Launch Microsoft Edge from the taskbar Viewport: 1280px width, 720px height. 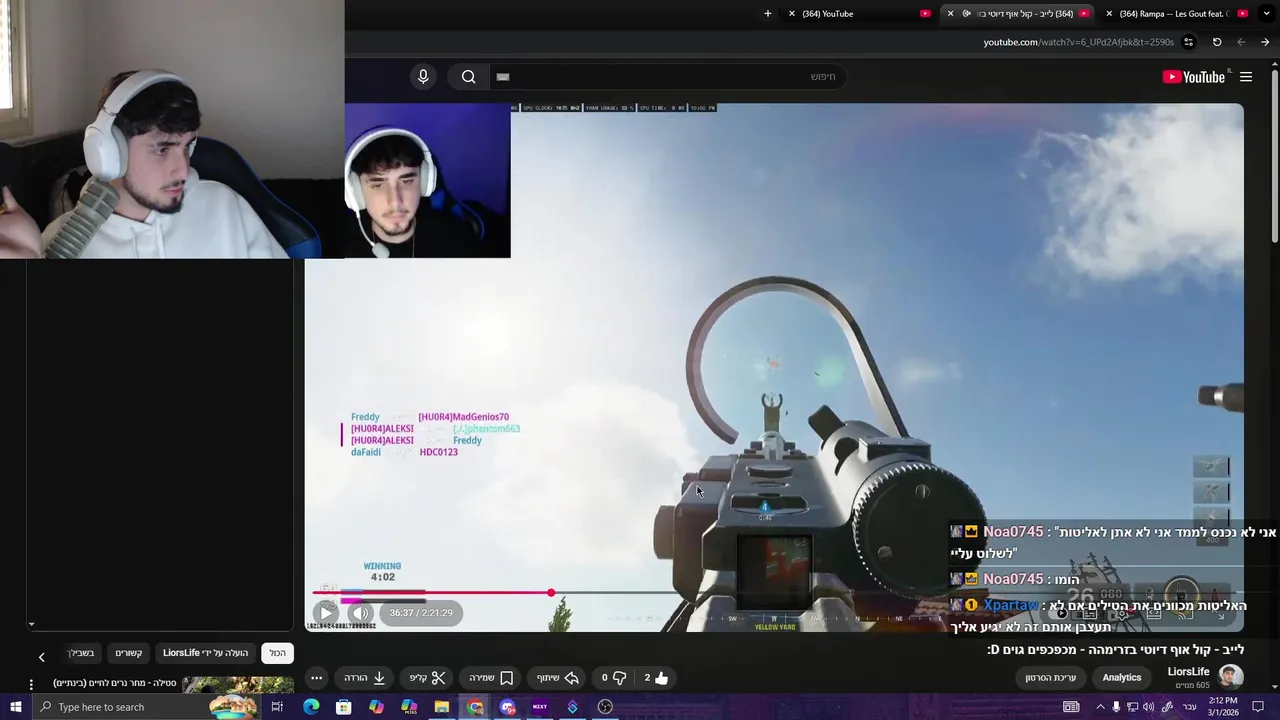coord(311,707)
